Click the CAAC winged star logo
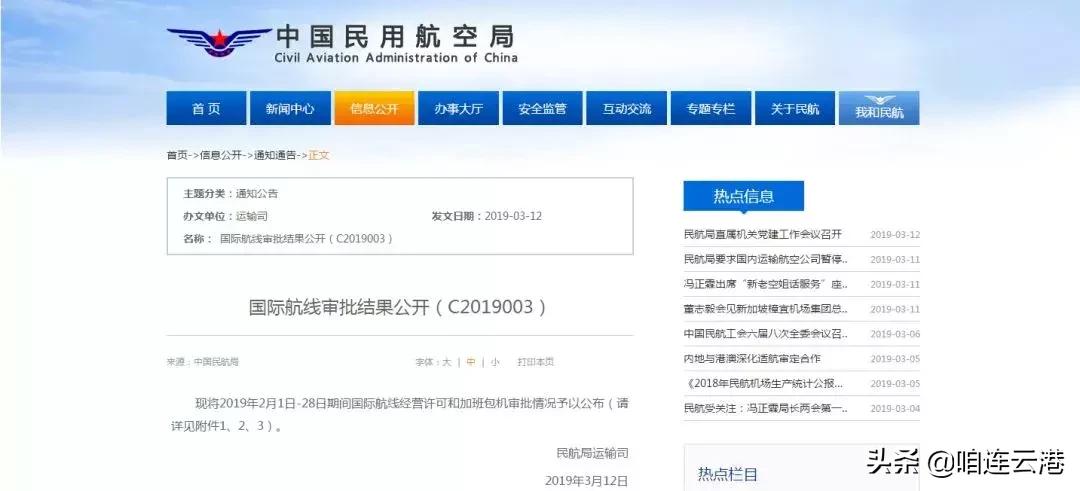This screenshot has width=1080, height=491. [x=219, y=41]
